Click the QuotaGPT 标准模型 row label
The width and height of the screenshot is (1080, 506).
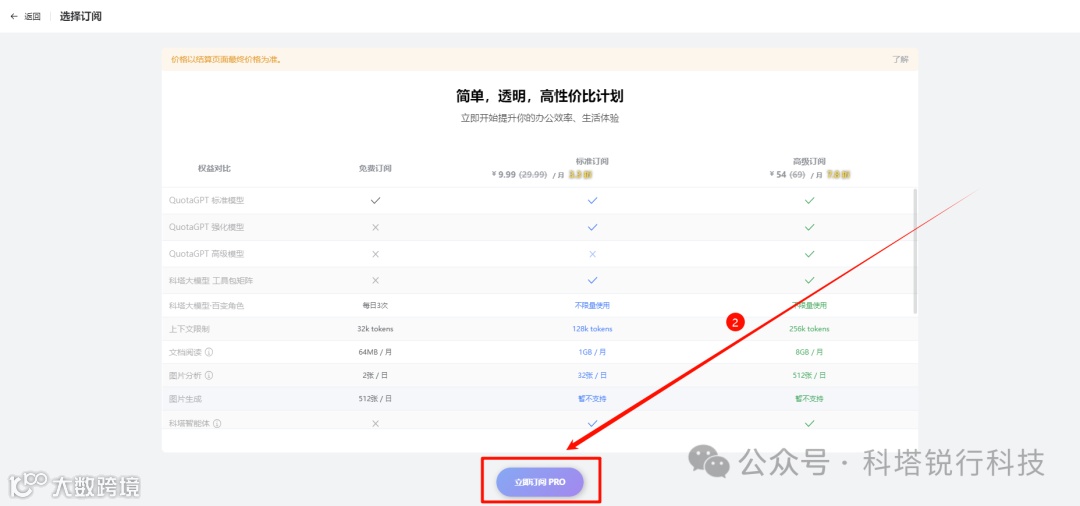coord(207,200)
